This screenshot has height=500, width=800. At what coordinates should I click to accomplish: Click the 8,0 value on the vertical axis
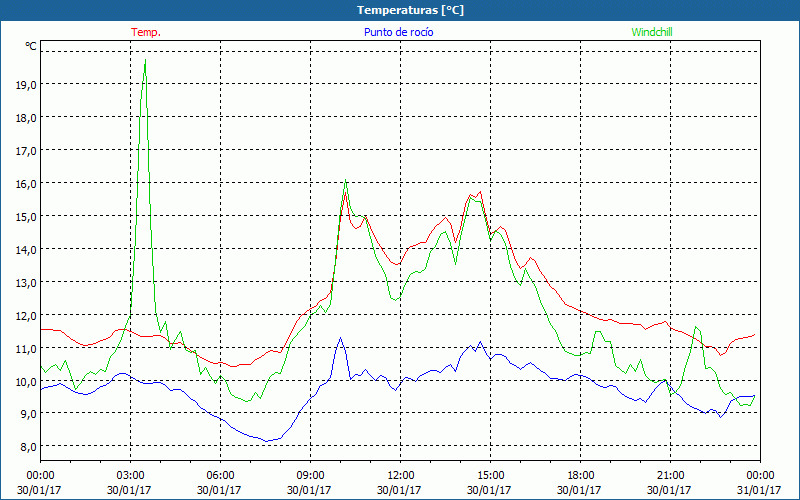pyautogui.click(x=27, y=446)
